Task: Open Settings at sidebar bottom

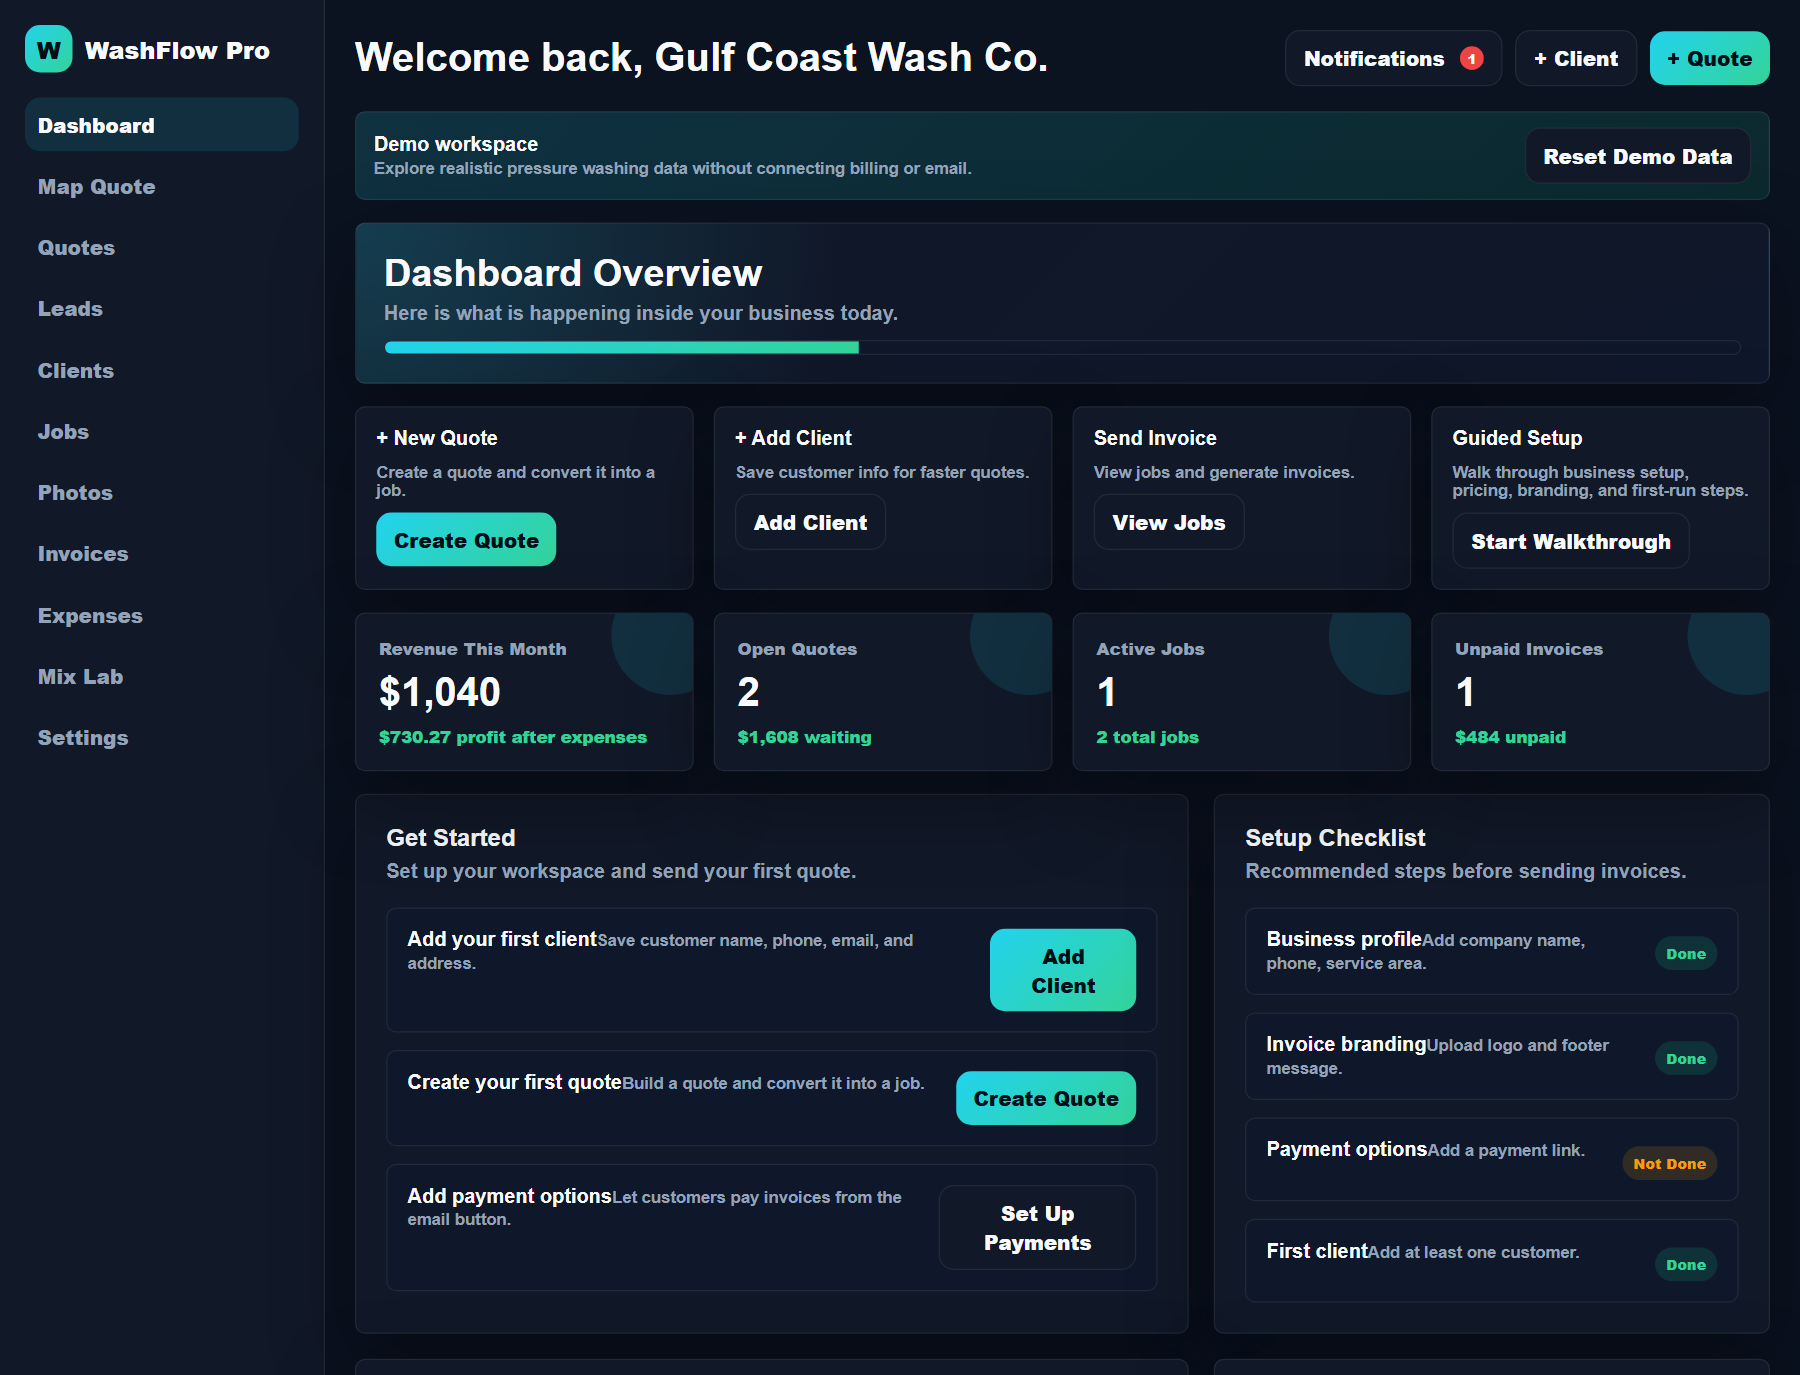Action: tap(83, 737)
